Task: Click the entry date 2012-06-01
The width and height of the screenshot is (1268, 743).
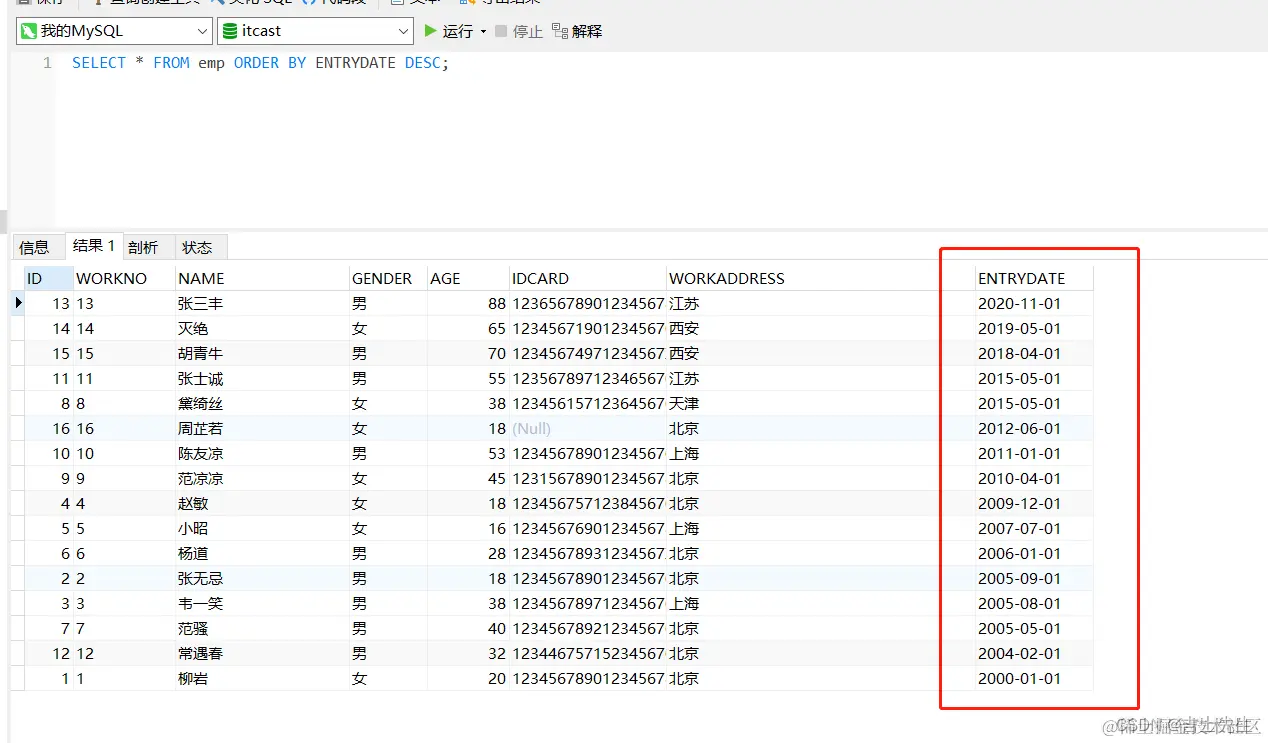Action: tap(1034, 428)
